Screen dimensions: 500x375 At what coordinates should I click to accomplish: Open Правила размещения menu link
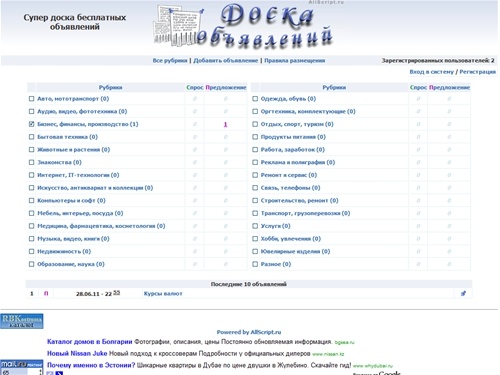pyautogui.click(x=295, y=61)
